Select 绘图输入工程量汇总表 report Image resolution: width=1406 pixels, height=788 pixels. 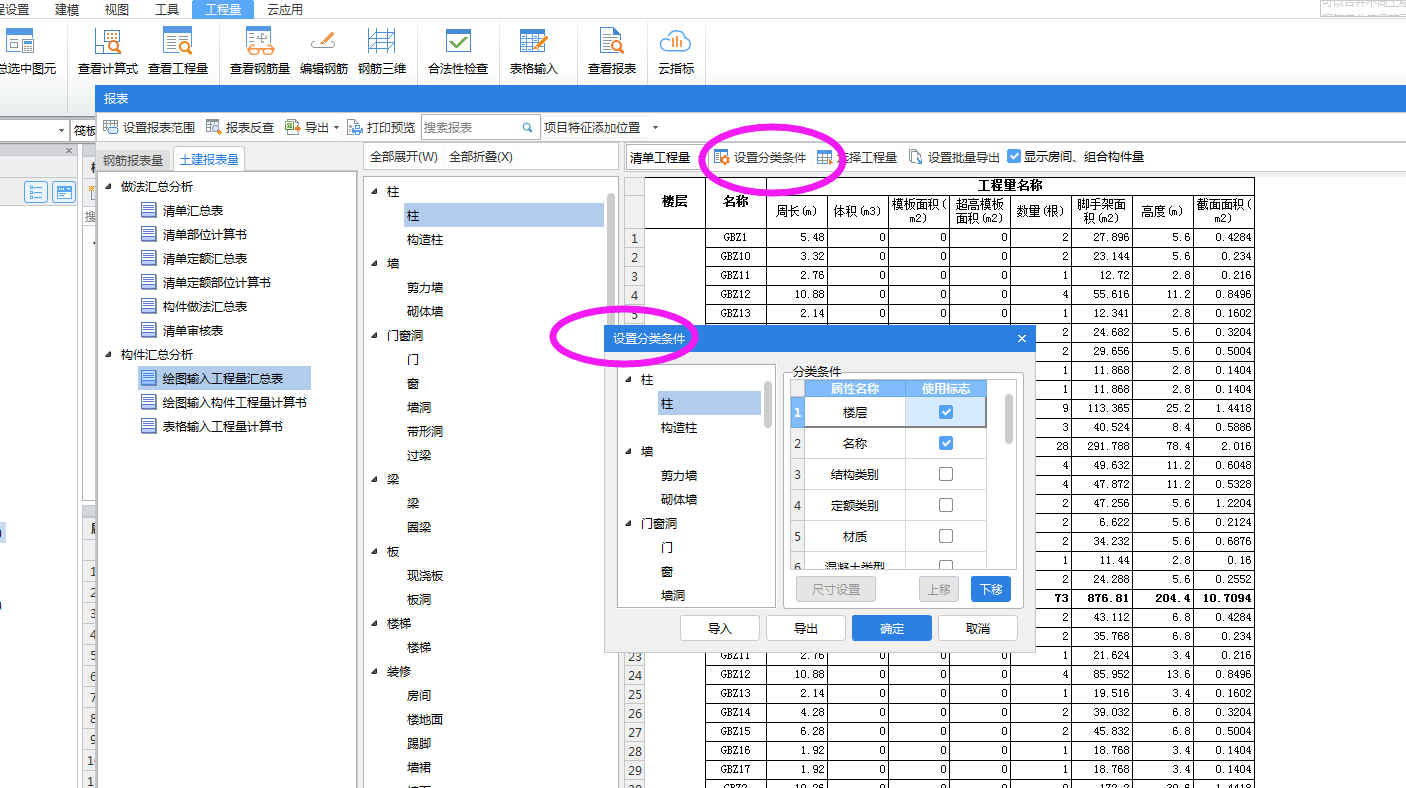coord(224,378)
